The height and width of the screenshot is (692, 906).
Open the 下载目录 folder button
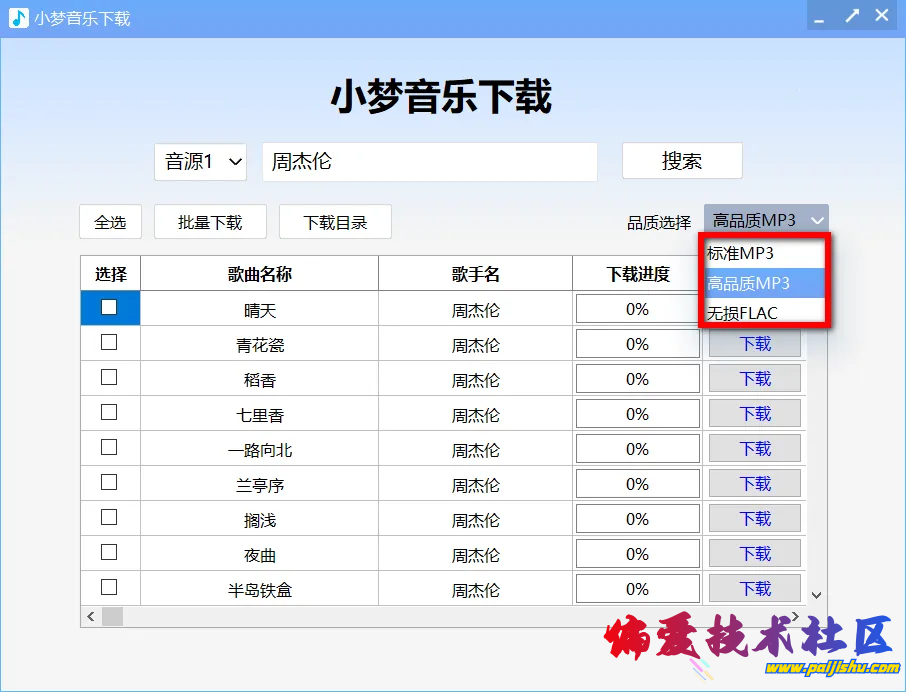(335, 222)
